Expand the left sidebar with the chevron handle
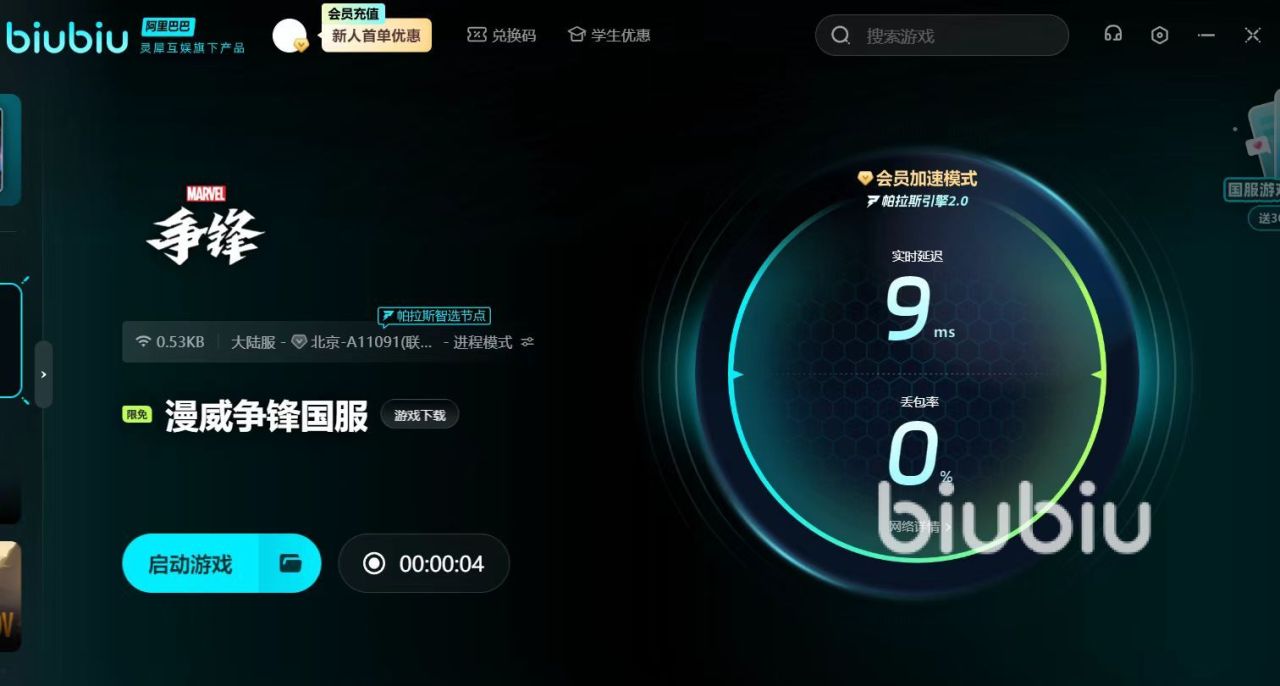1280x686 pixels. coord(43,374)
